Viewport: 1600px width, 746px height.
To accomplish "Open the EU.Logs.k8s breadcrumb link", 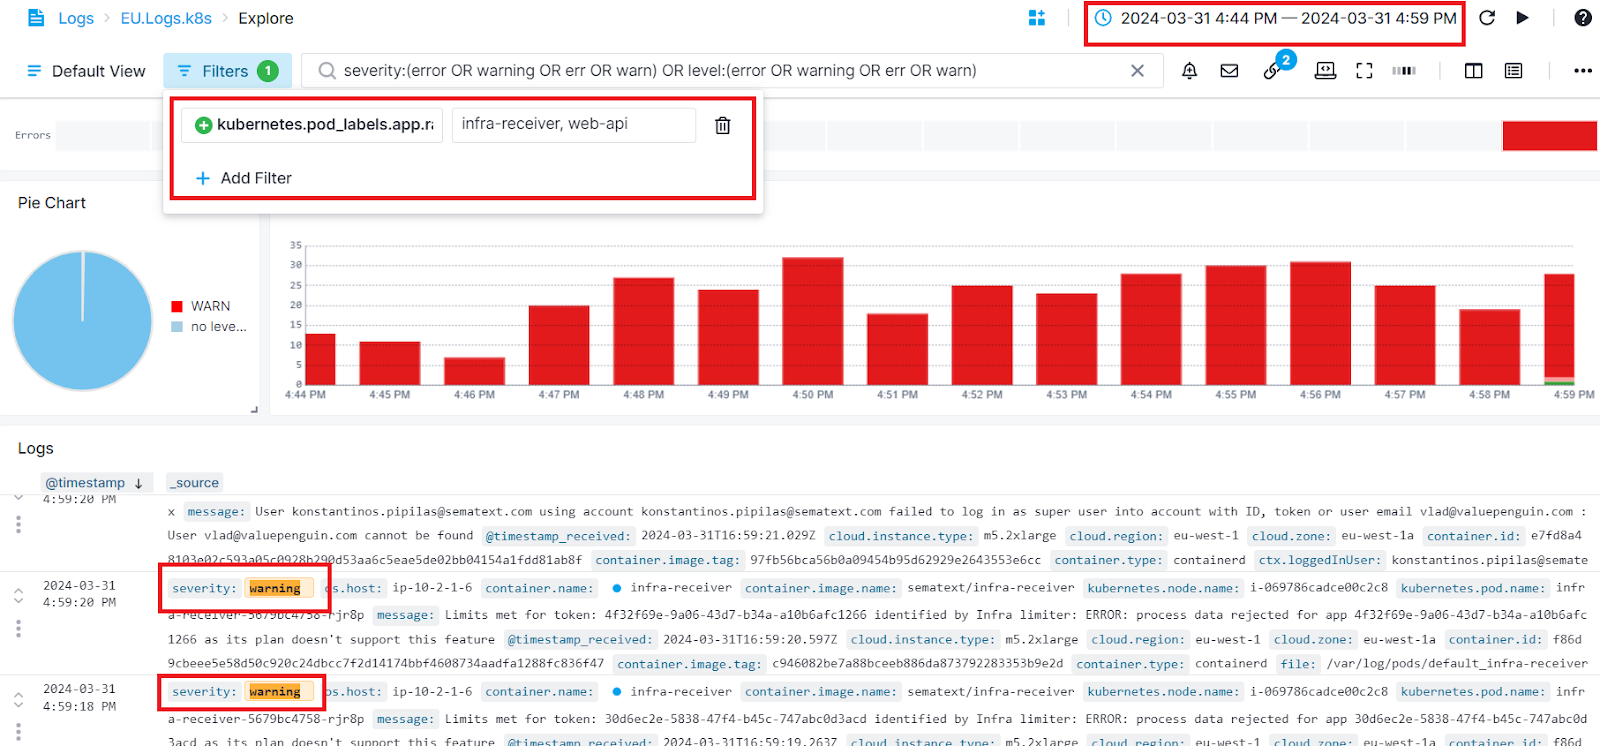I will click(166, 18).
